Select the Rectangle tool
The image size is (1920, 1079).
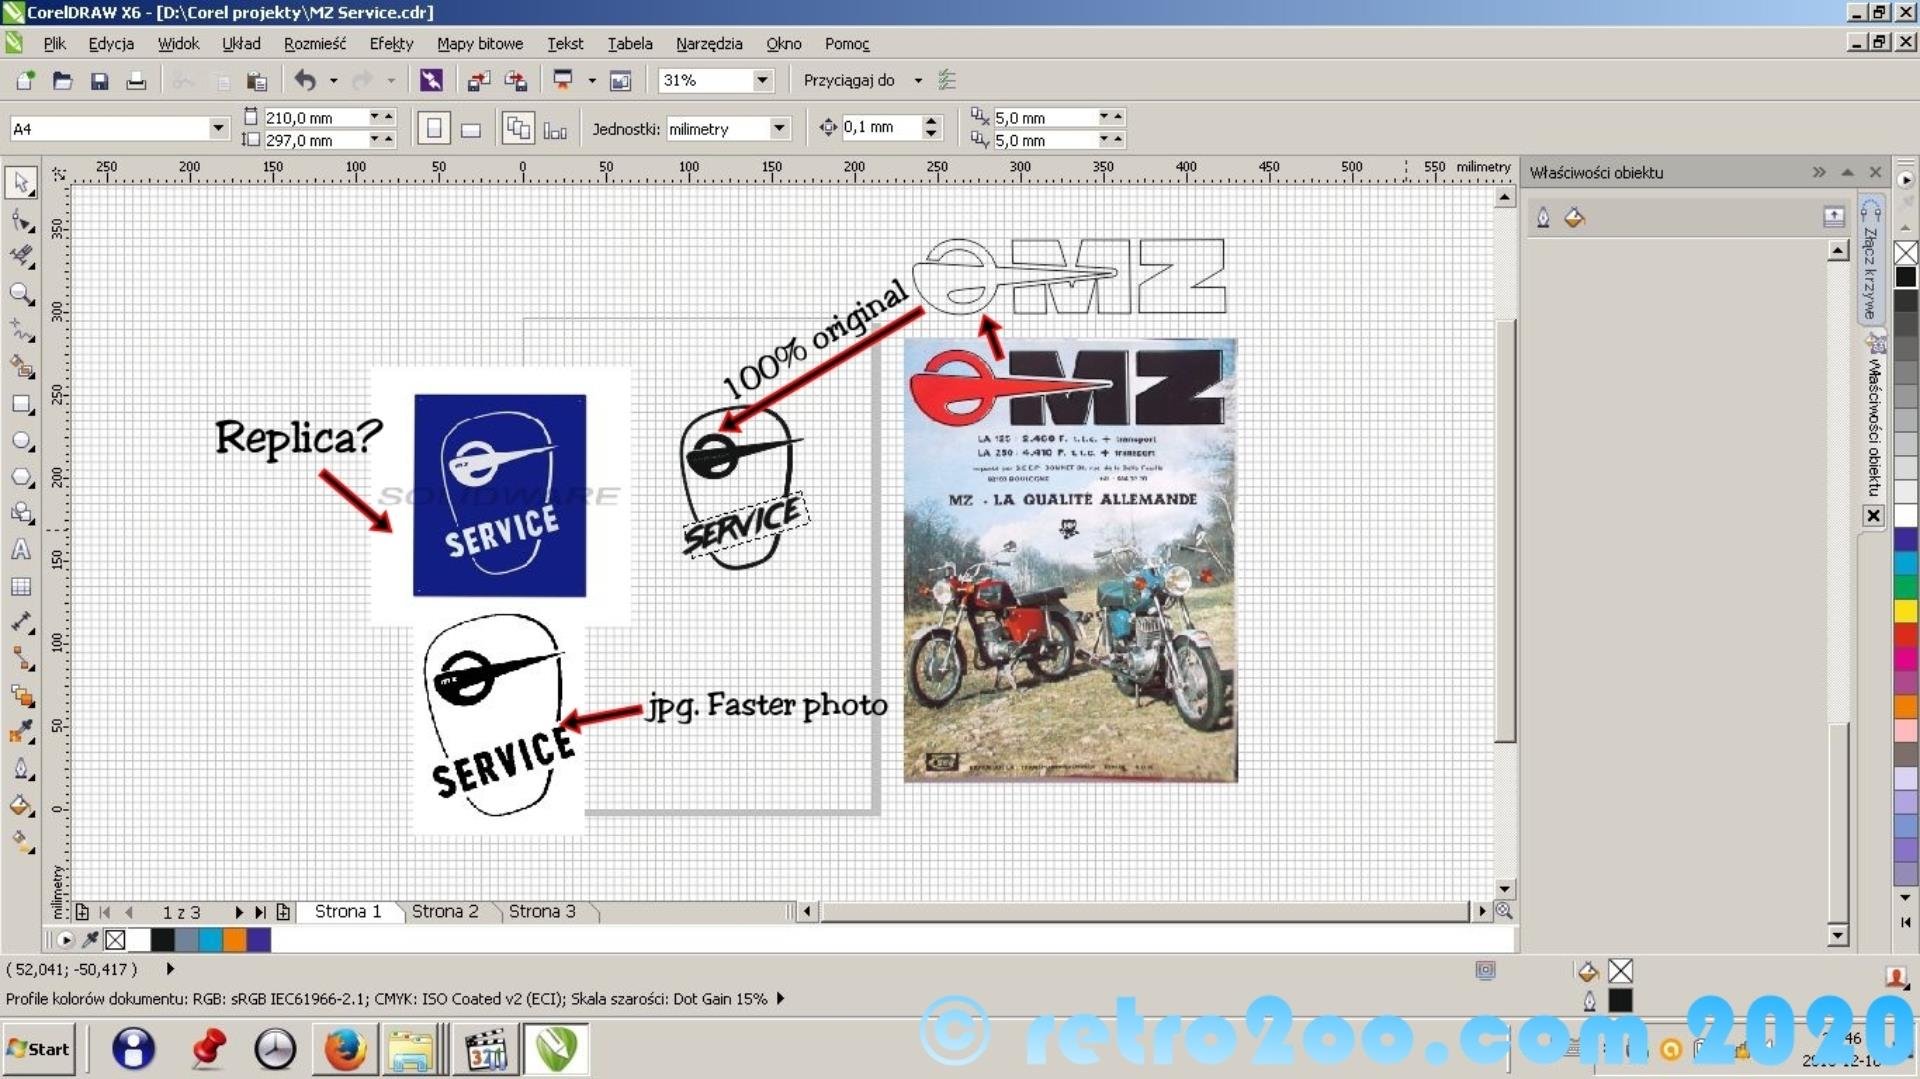point(21,404)
